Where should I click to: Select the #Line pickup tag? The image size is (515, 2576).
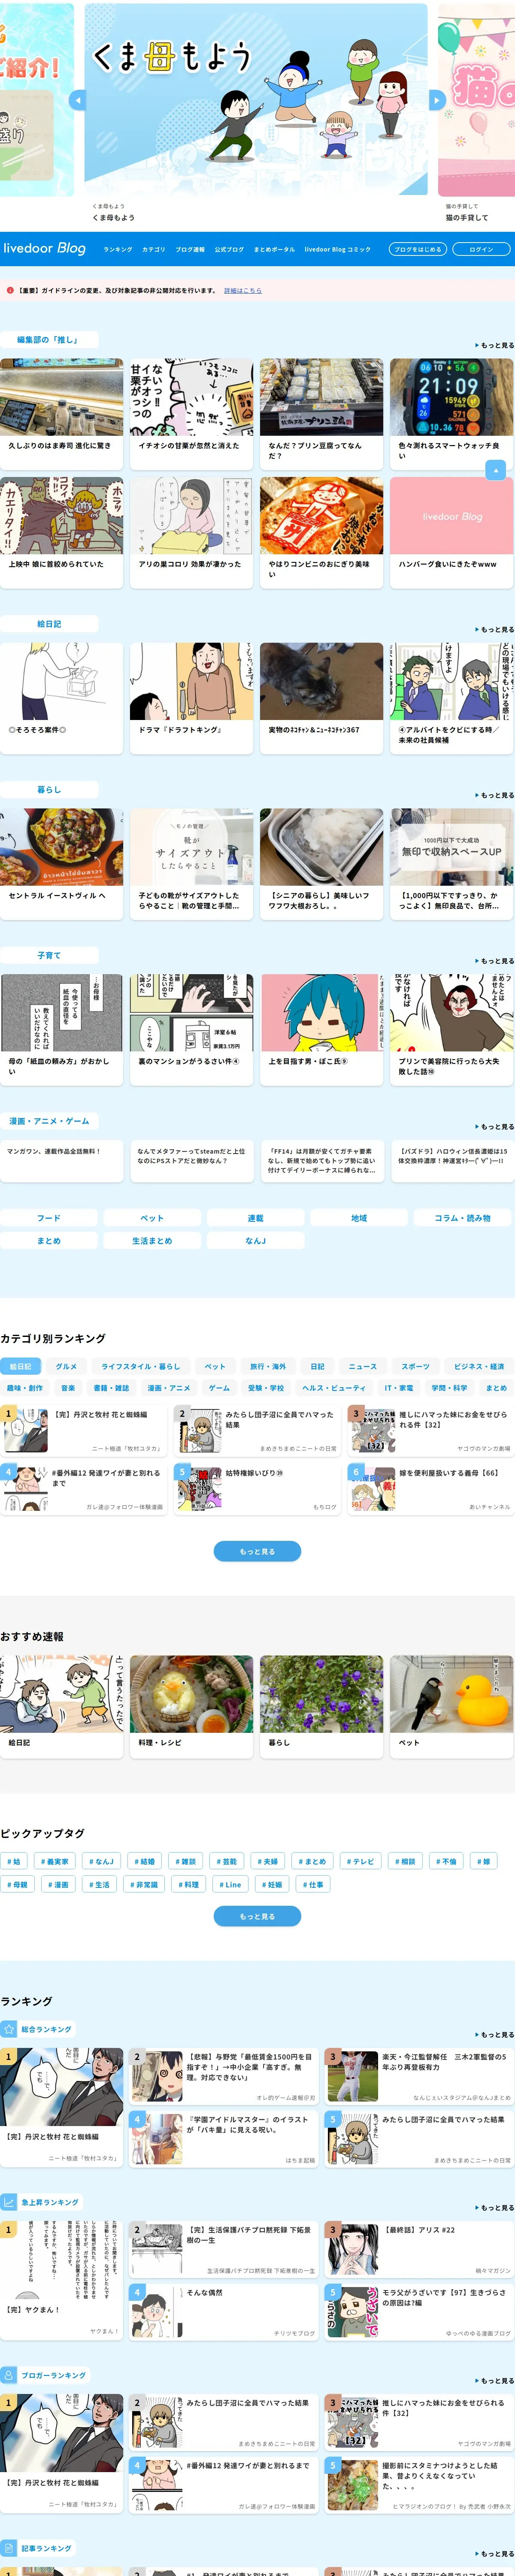[230, 1884]
